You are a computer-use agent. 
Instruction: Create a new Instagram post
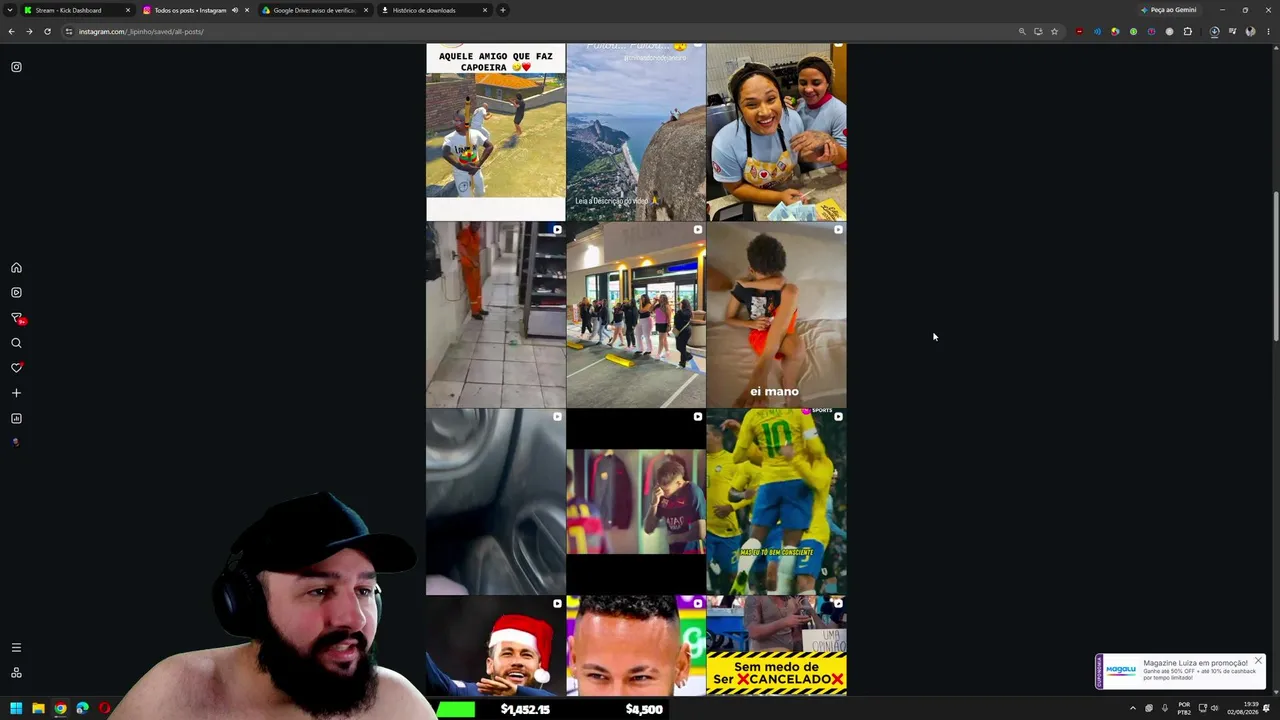16,393
